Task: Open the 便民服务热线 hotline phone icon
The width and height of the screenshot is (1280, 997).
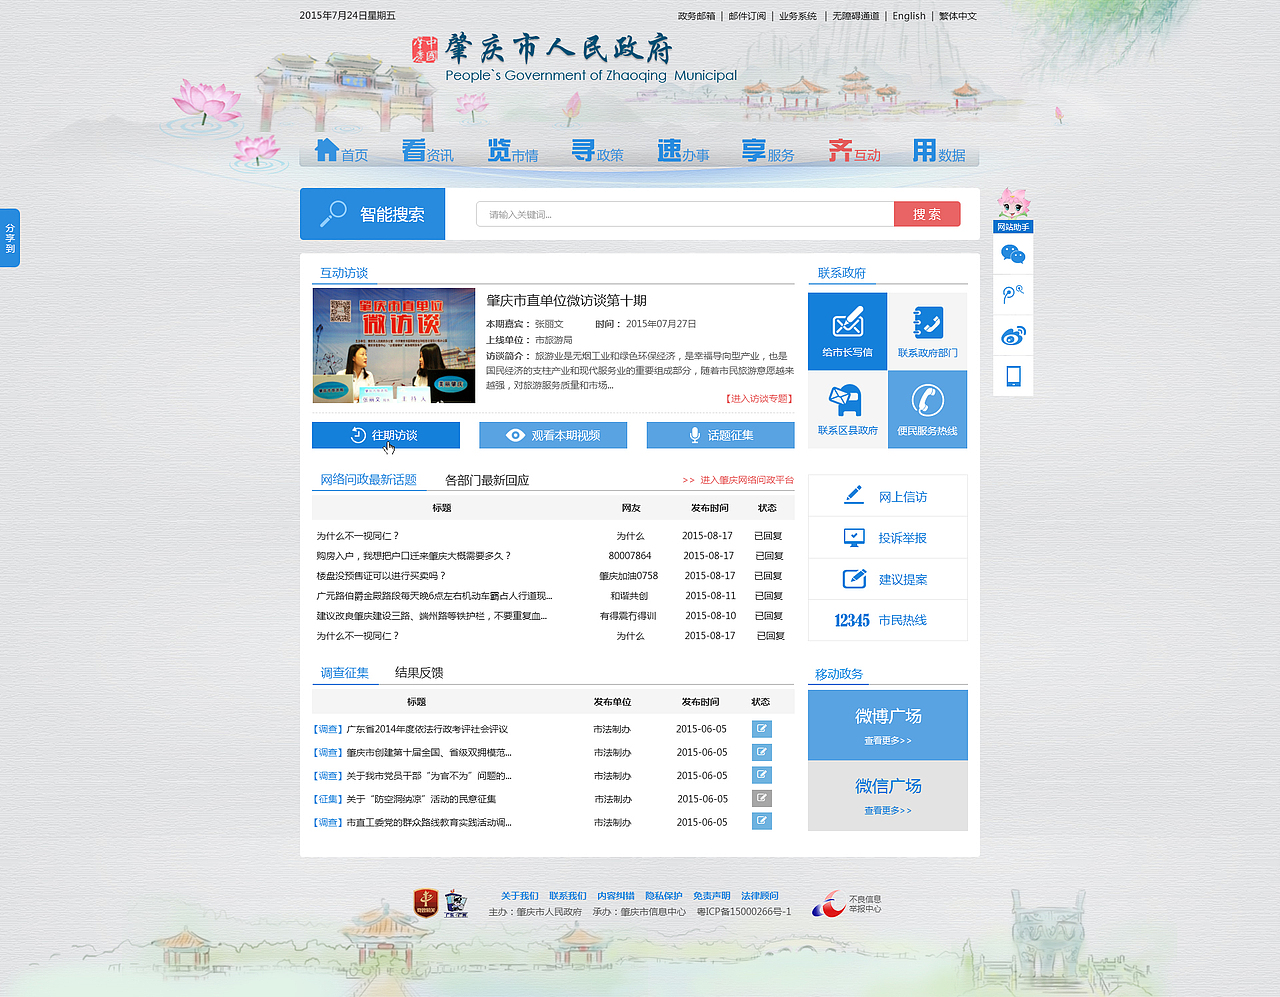Action: coord(927,400)
